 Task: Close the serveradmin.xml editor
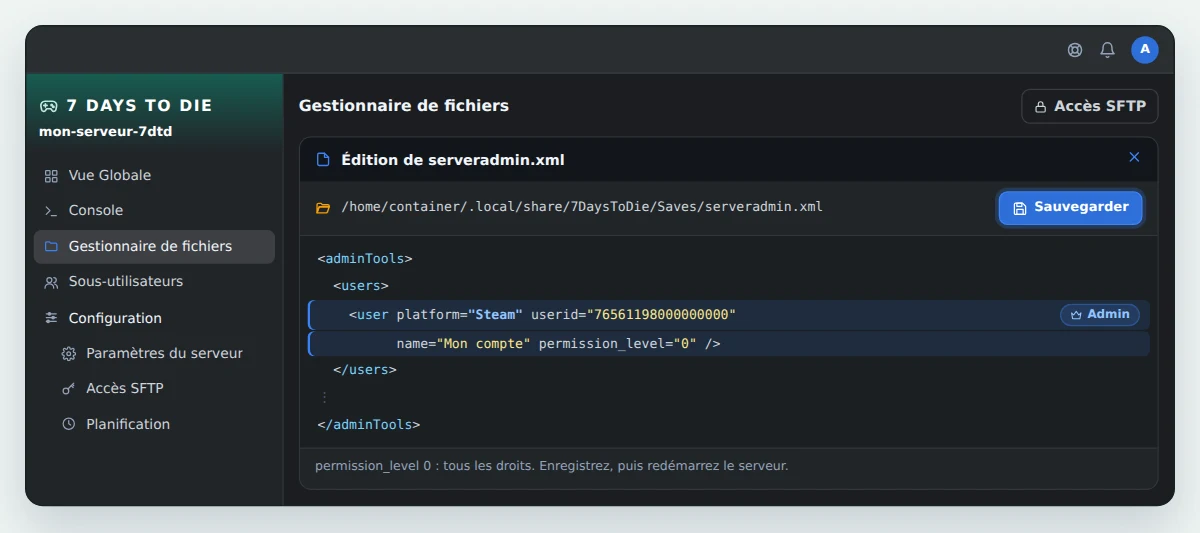(1134, 158)
